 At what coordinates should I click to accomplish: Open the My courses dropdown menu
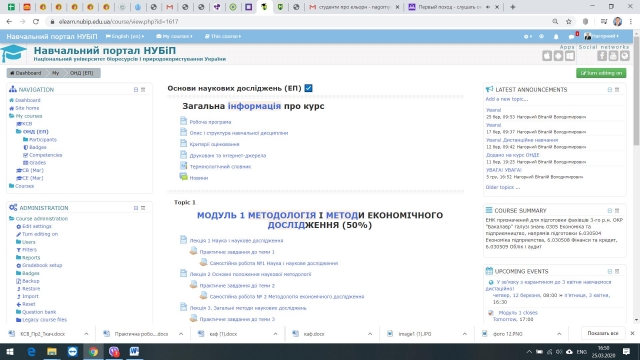tap(174, 36)
